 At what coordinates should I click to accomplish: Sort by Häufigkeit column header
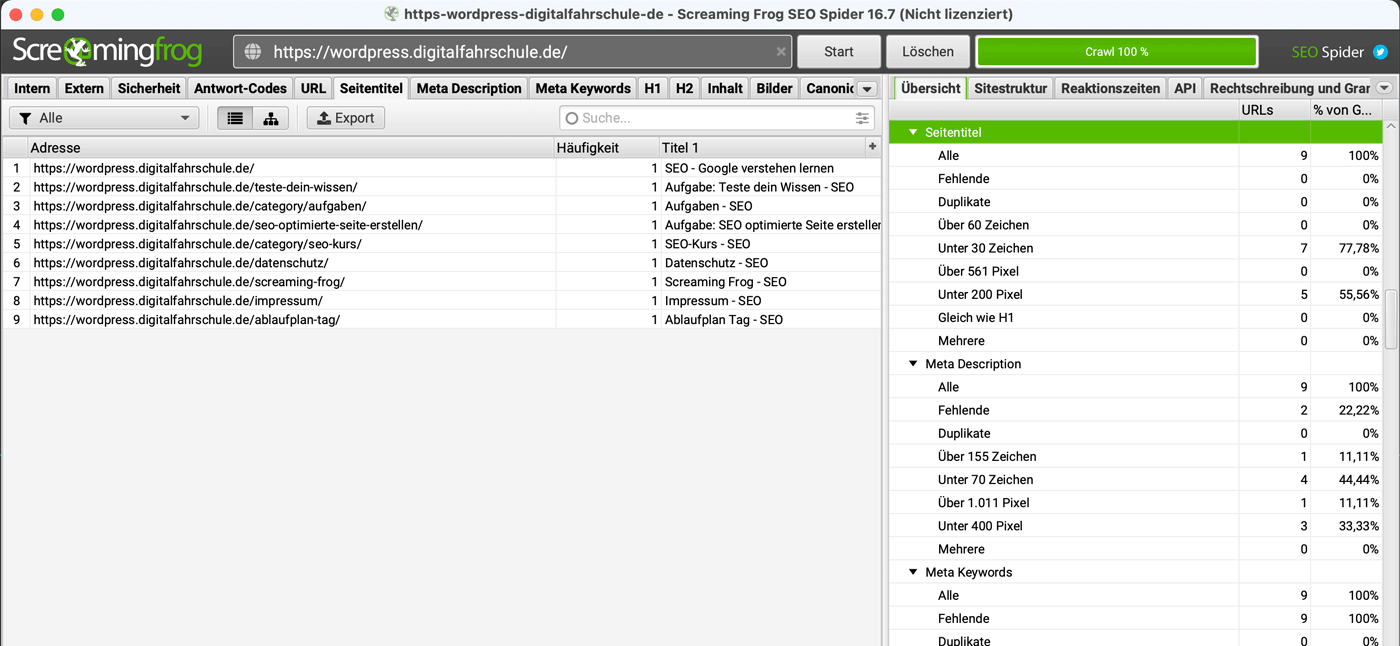pyautogui.click(x=608, y=147)
